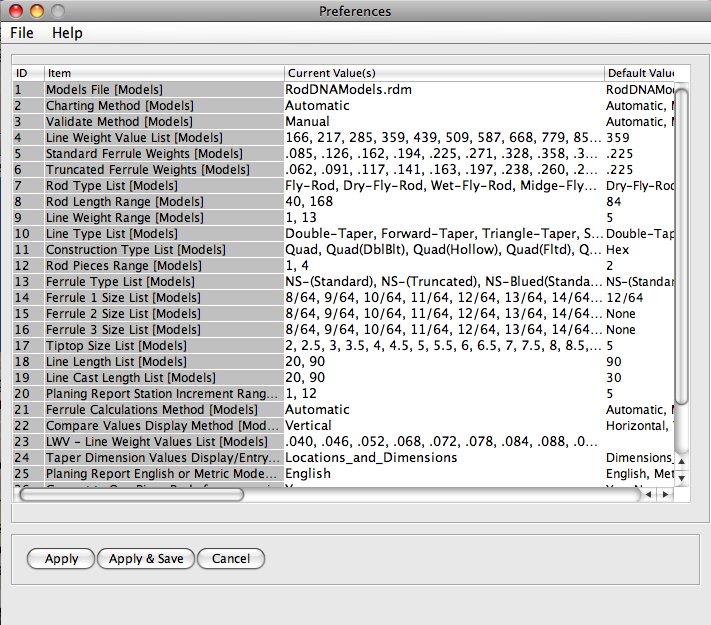The width and height of the screenshot is (711, 625).
Task: Select the Validate Method [Models] item
Action: (164, 122)
